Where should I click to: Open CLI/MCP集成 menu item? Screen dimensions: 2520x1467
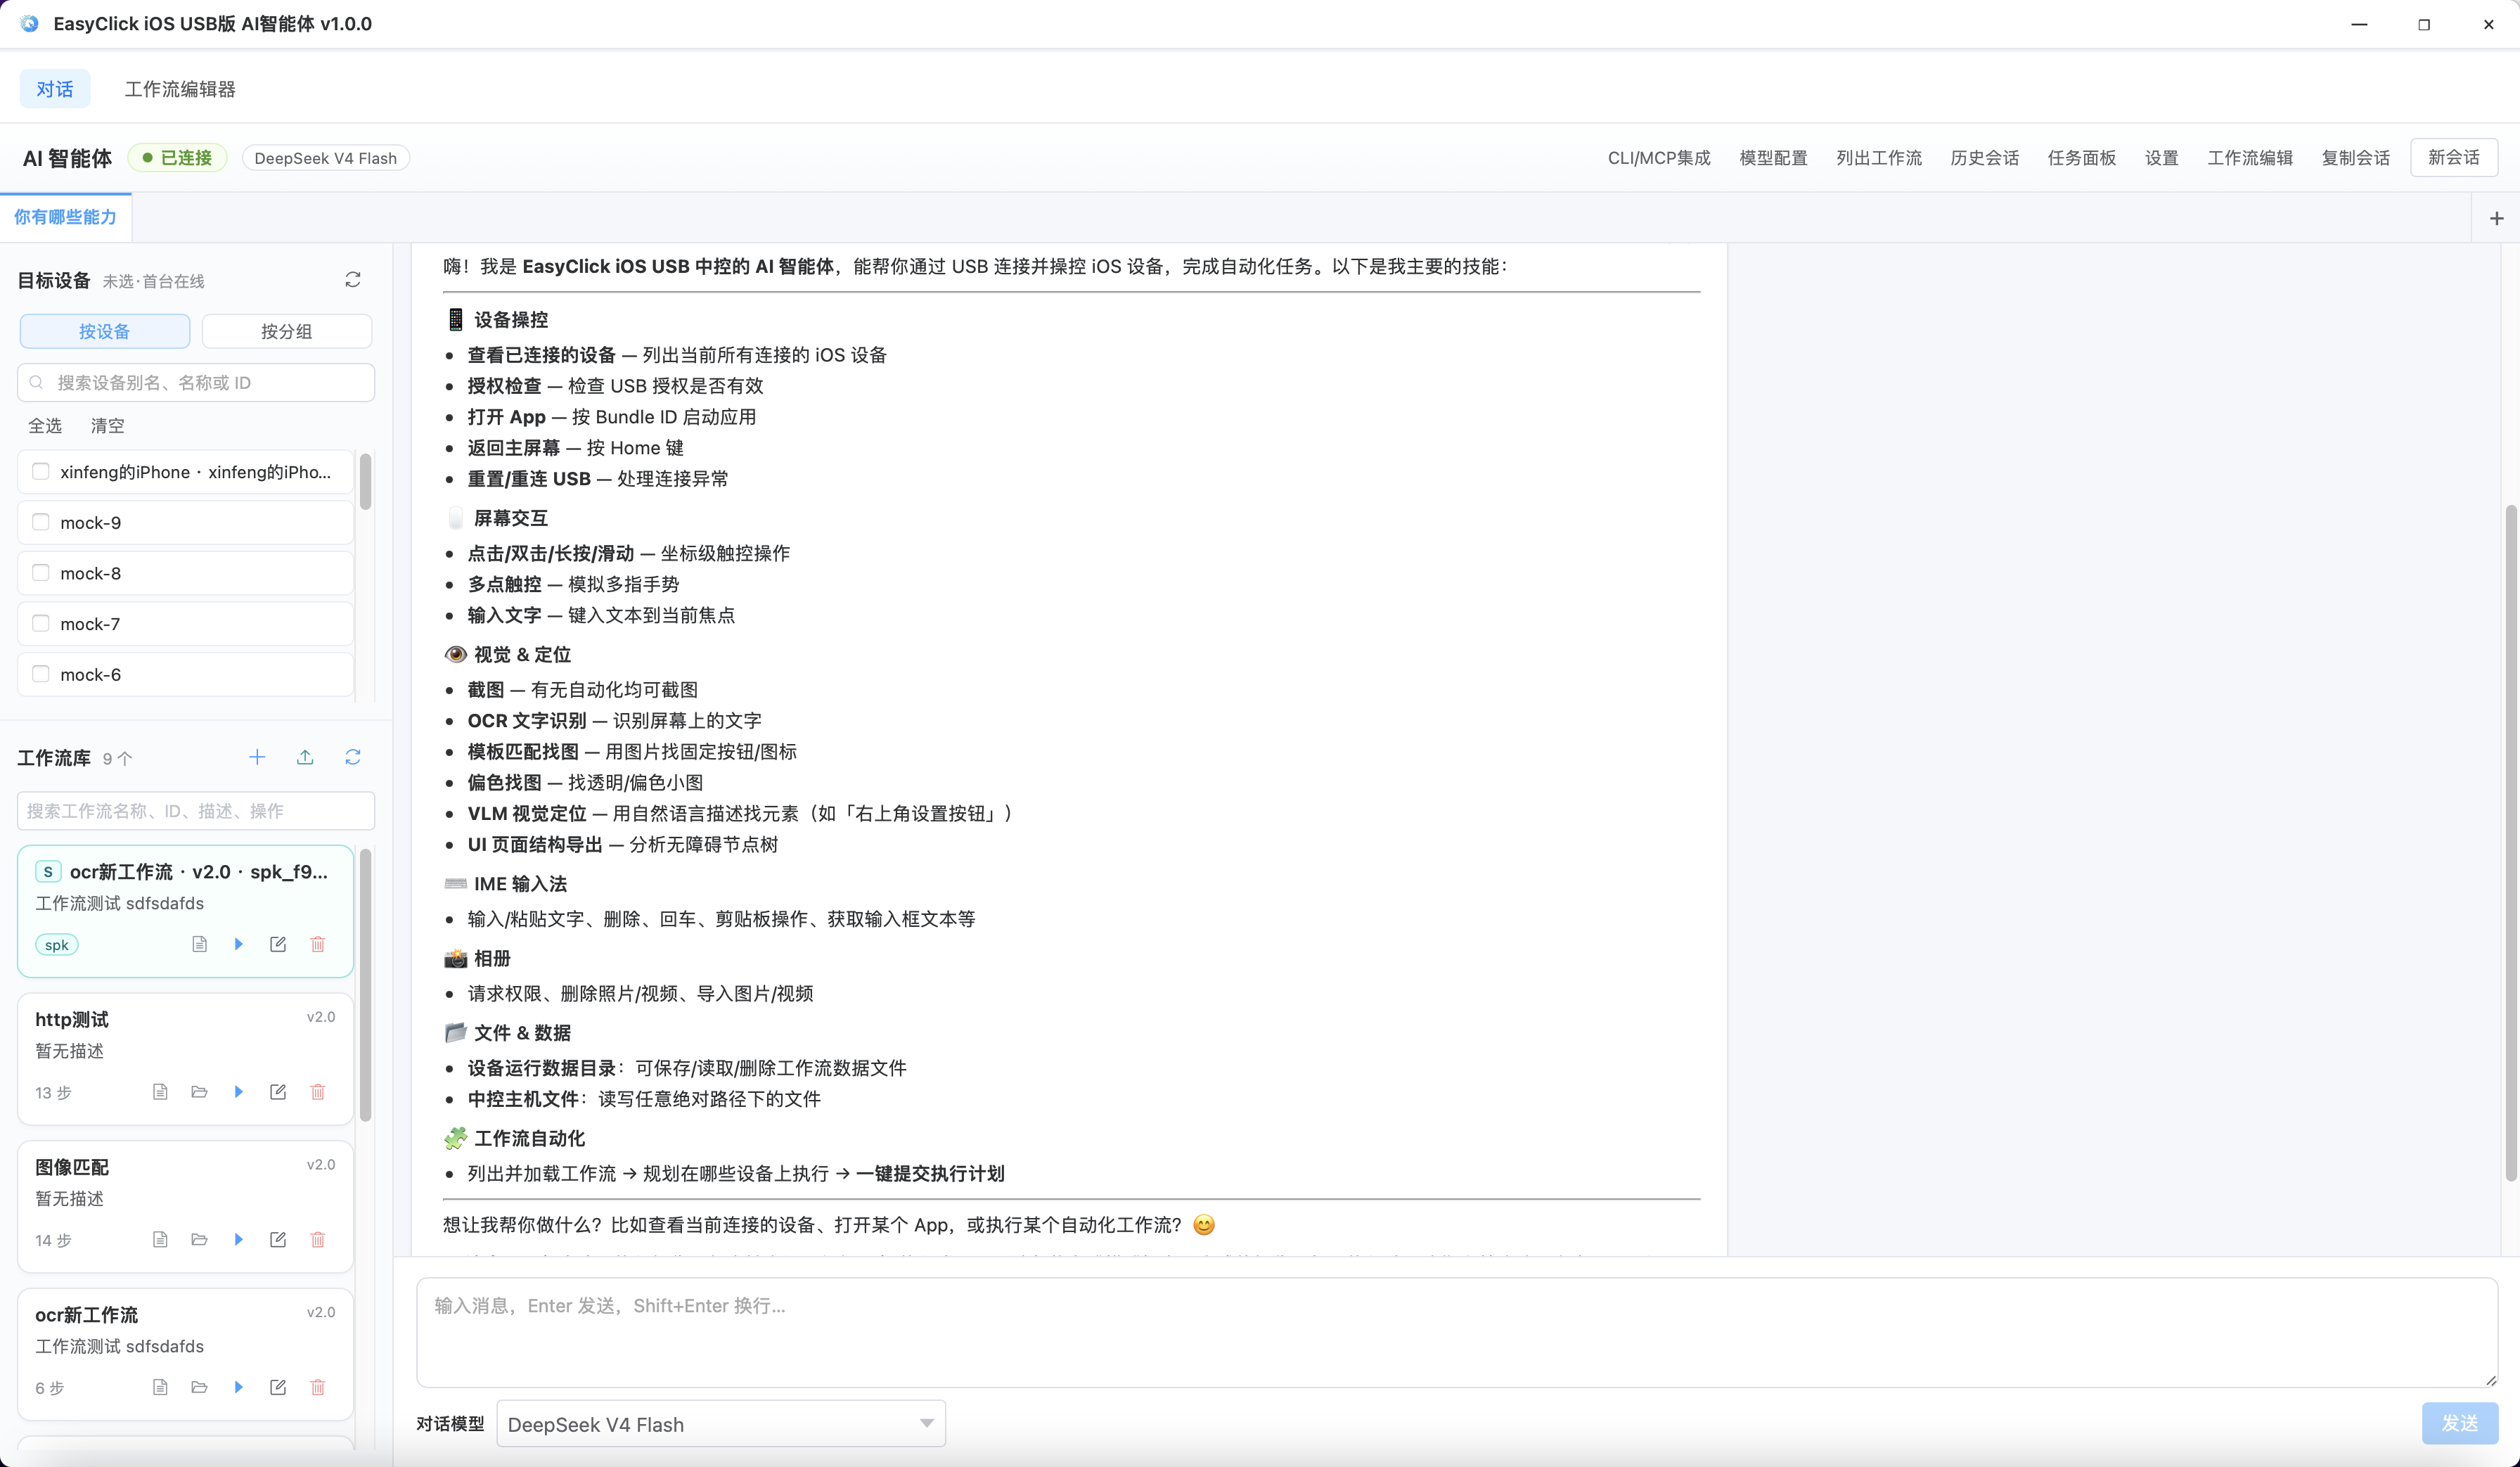point(1659,158)
